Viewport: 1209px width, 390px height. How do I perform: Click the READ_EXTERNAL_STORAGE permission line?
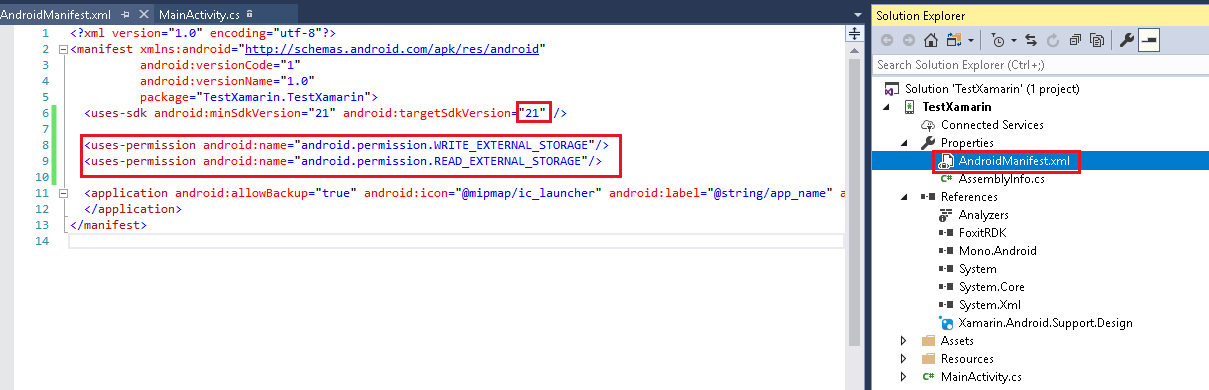pos(343,161)
